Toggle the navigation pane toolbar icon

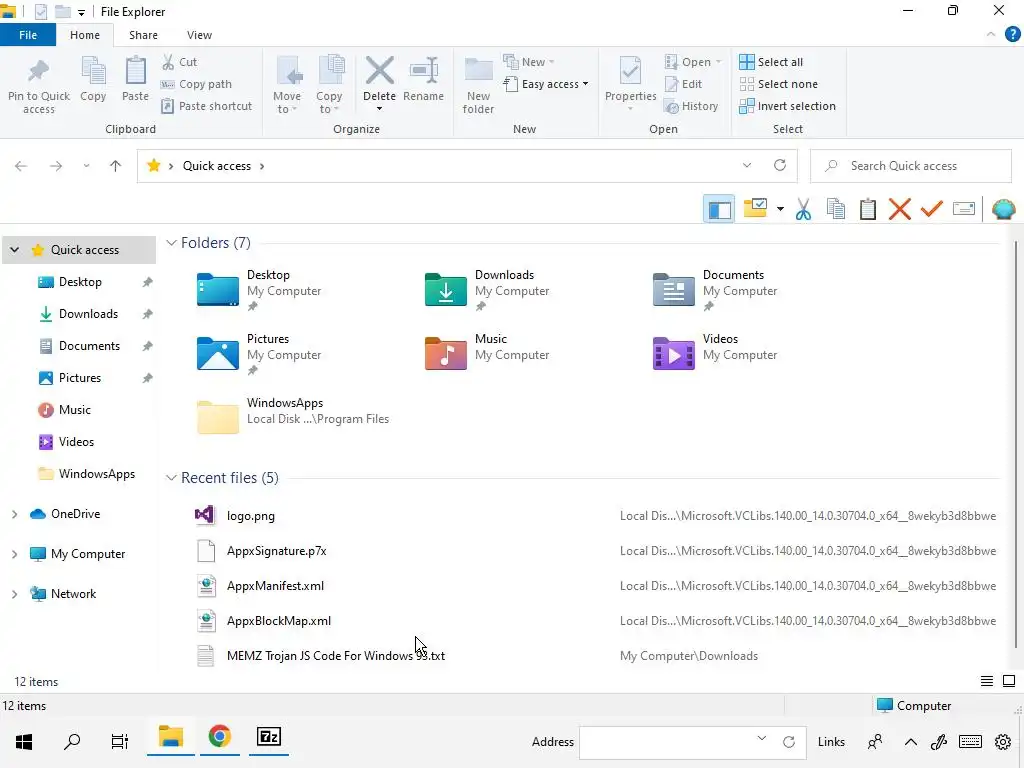pyautogui.click(x=719, y=209)
